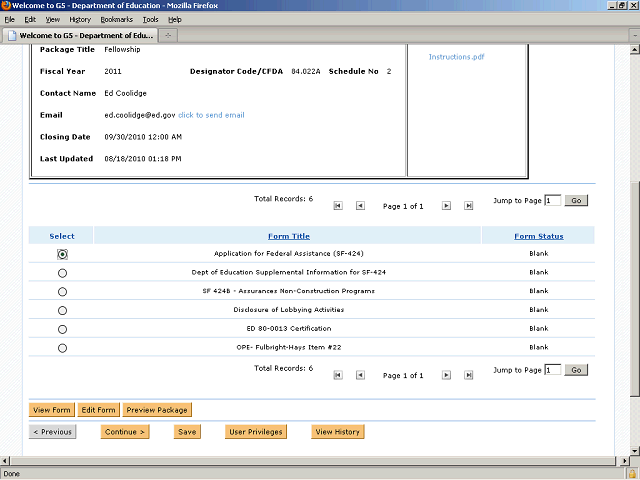Open a new tab with plus button
This screenshot has height=480, width=640.
[168, 36]
